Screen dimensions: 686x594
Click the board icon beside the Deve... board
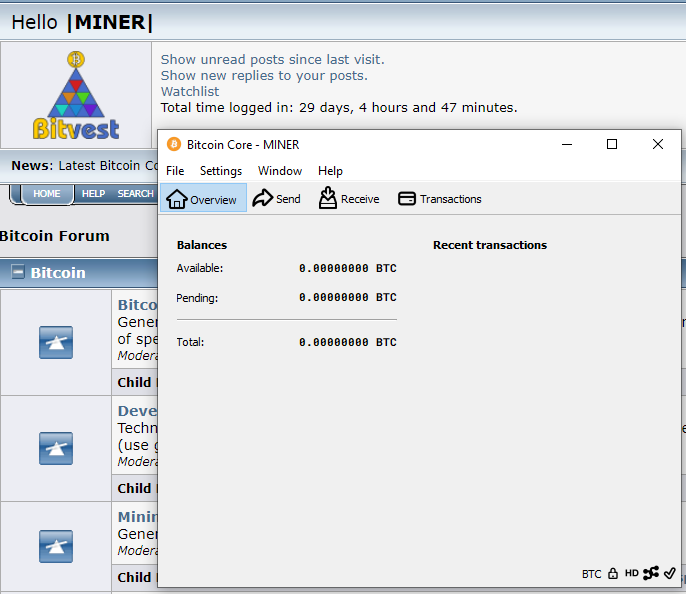click(x=56, y=448)
